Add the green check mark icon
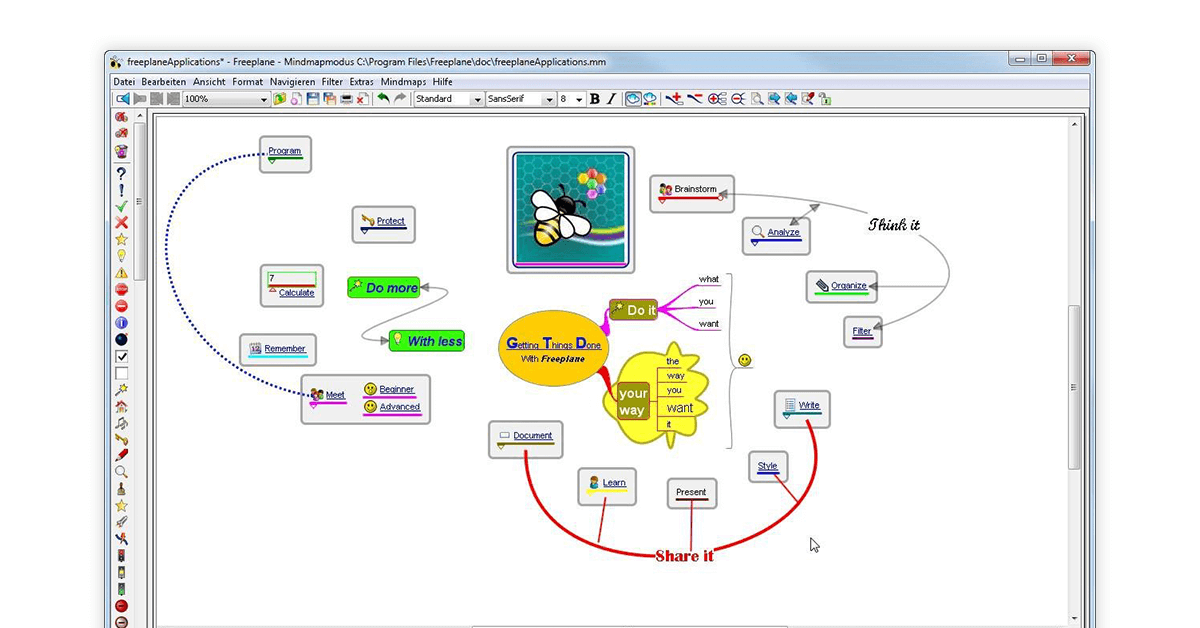Screen dimensions: 1200x628 (x=121, y=206)
